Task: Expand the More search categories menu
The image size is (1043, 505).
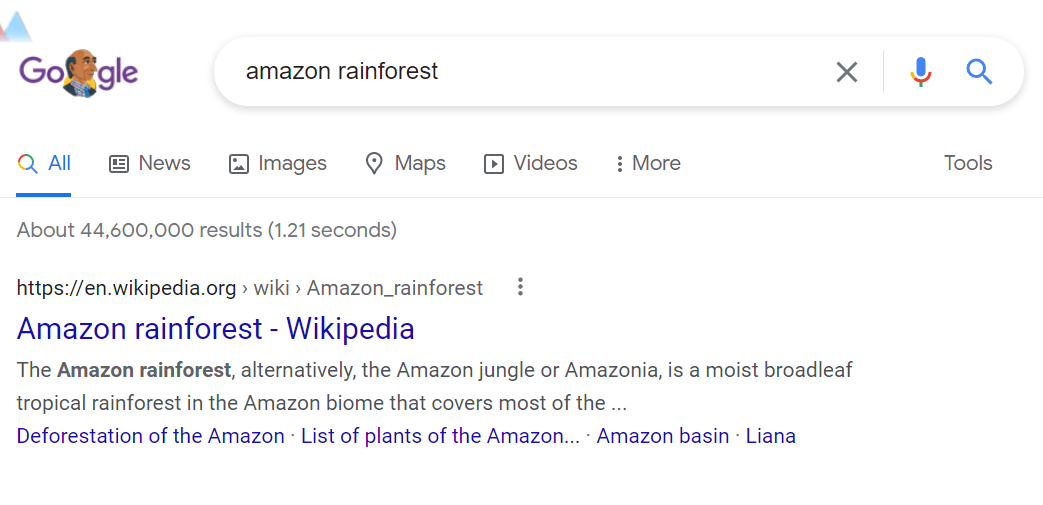Action: click(x=648, y=164)
